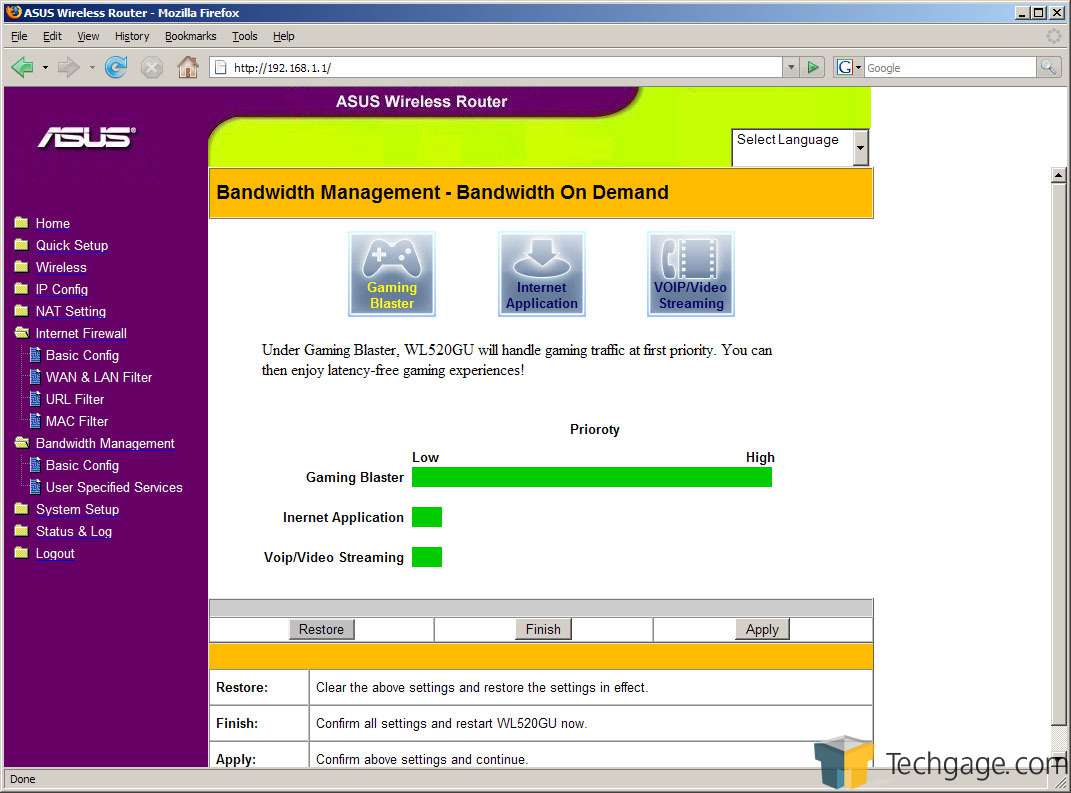The image size is (1071, 793).
Task: Open the Quick Setup link
Action: (72, 245)
